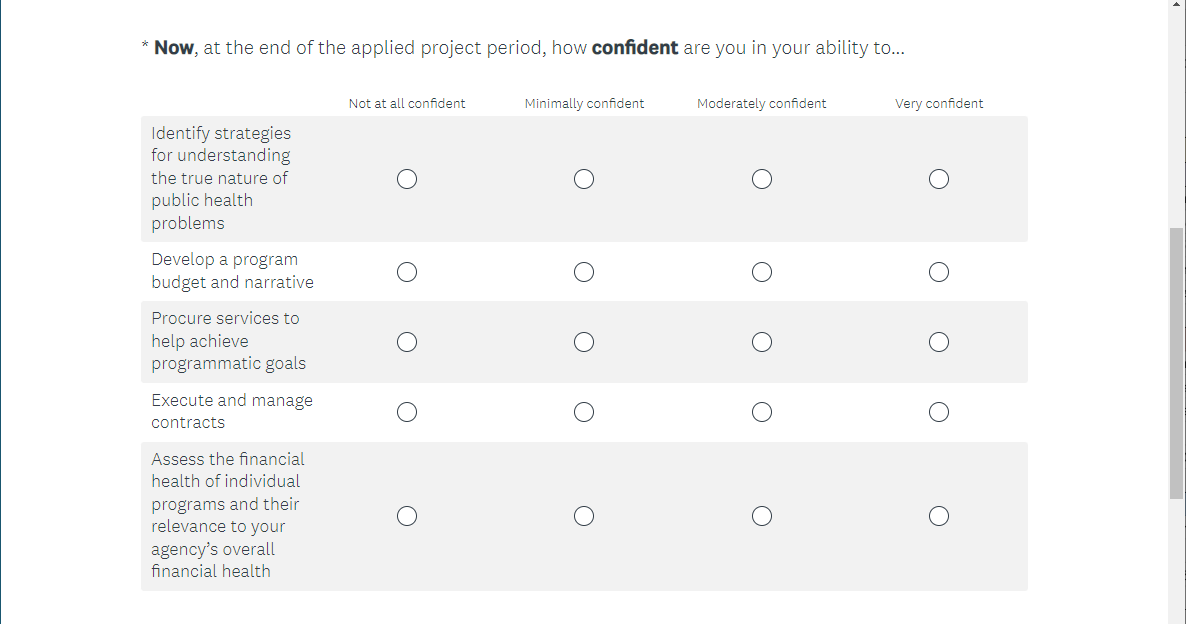Select Not at all confident for Assess financial health
The image size is (1186, 624).
407,516
